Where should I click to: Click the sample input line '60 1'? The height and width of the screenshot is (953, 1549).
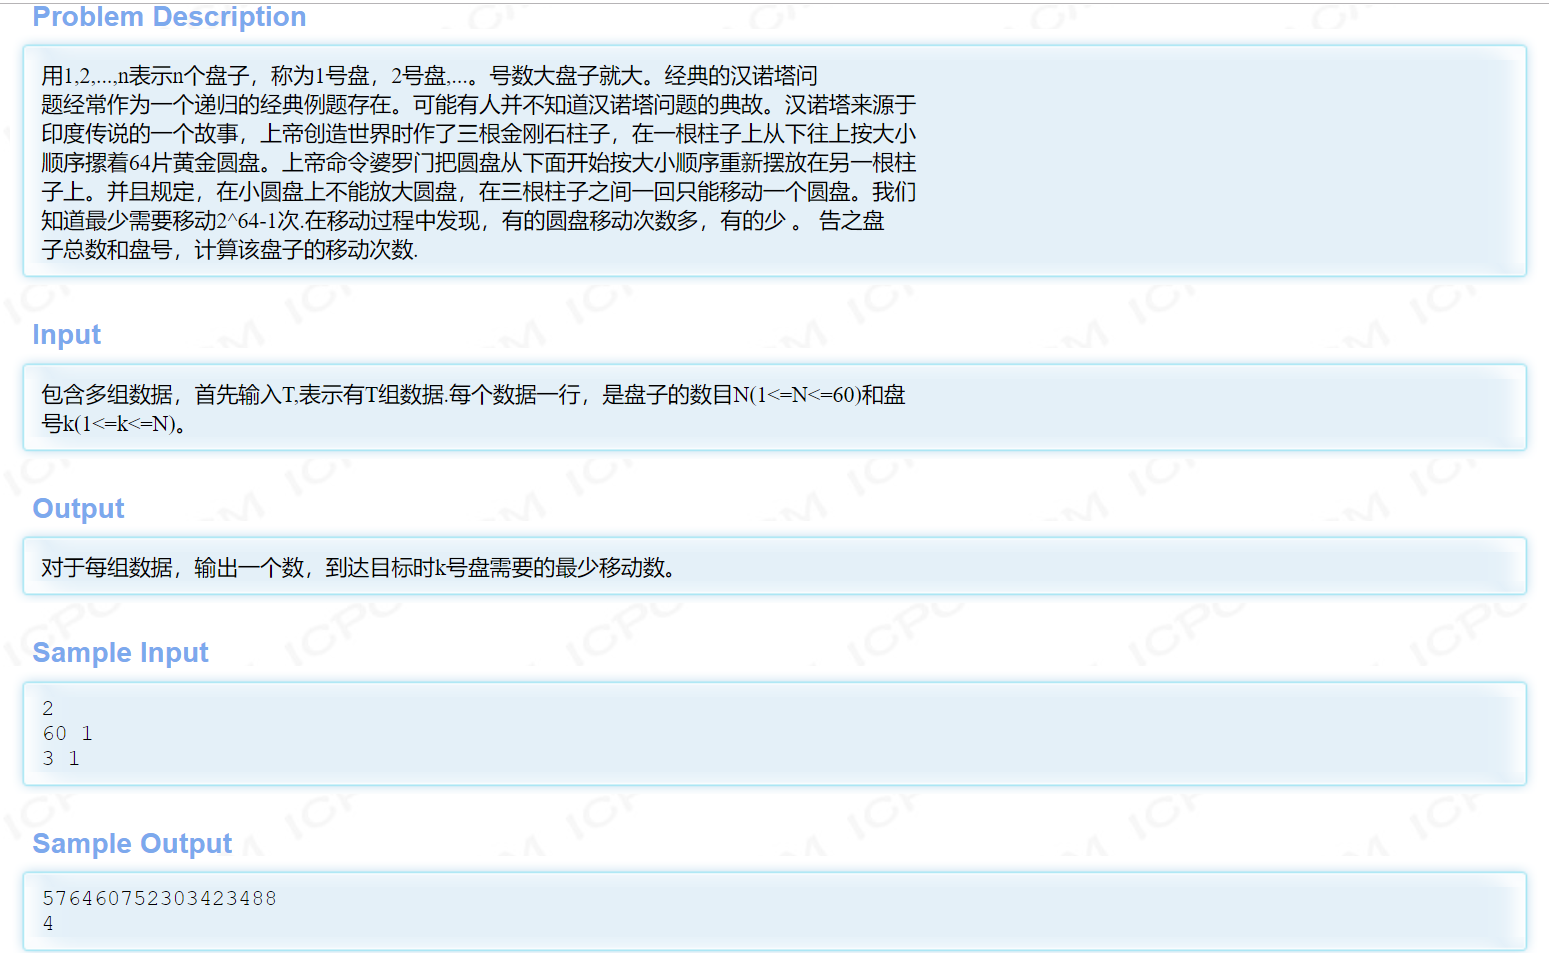click(x=67, y=733)
